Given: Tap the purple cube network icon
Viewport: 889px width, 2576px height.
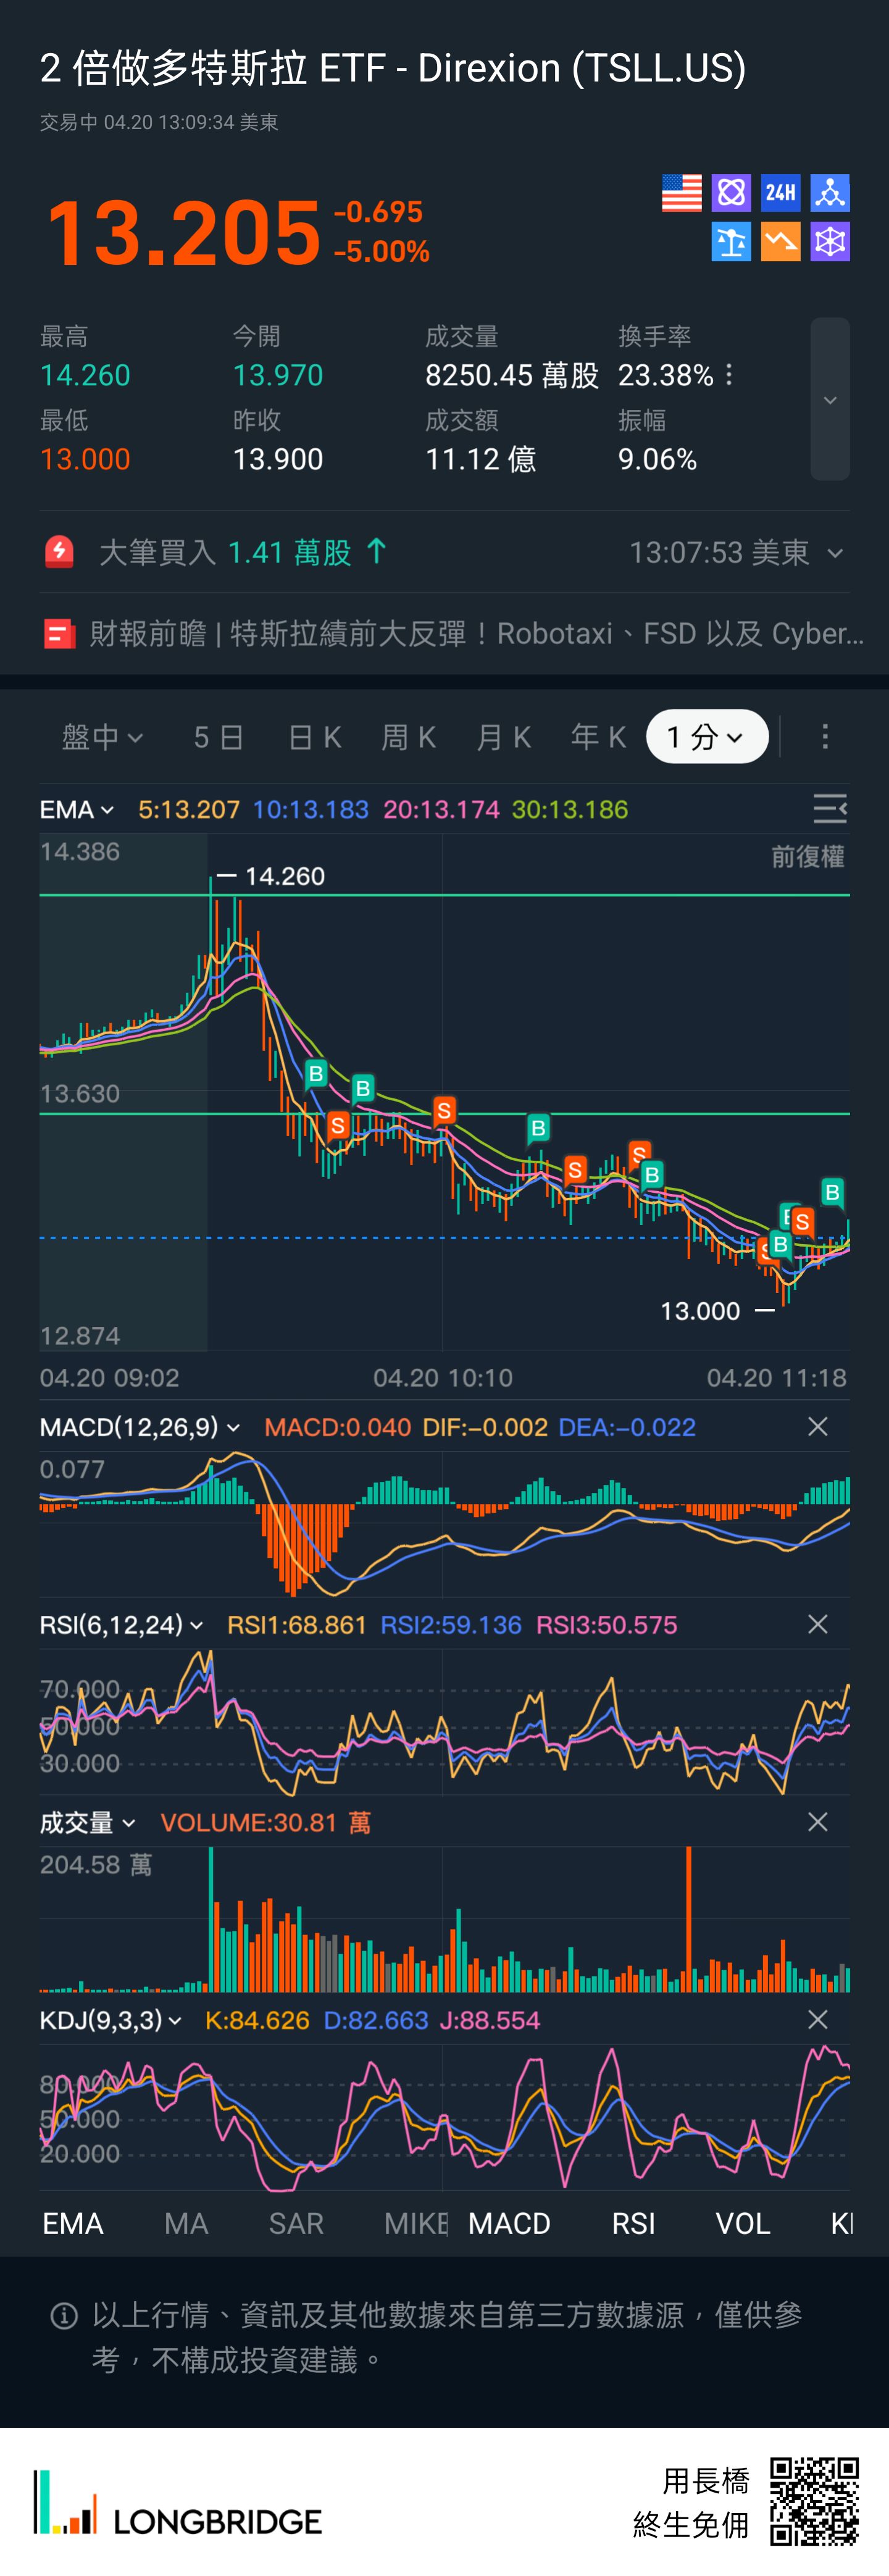Looking at the screenshot, I should pos(830,242).
